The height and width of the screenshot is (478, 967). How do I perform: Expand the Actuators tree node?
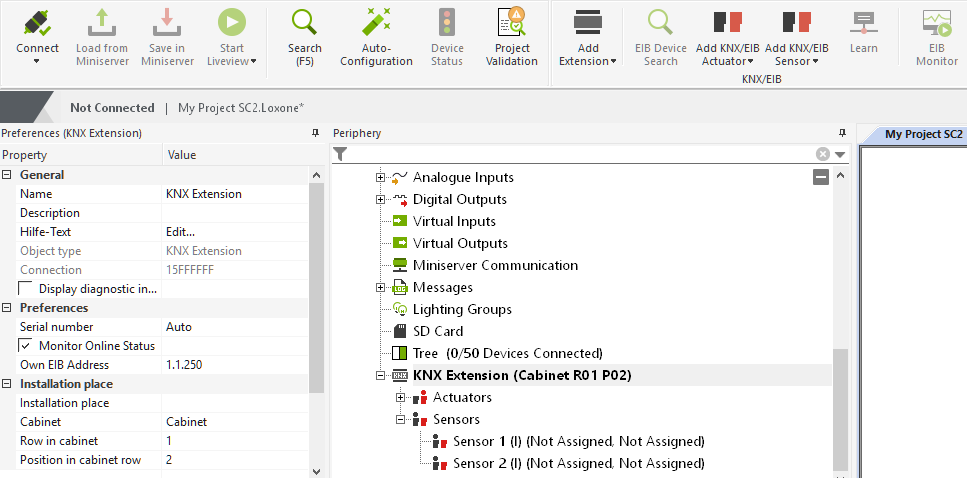click(400, 397)
